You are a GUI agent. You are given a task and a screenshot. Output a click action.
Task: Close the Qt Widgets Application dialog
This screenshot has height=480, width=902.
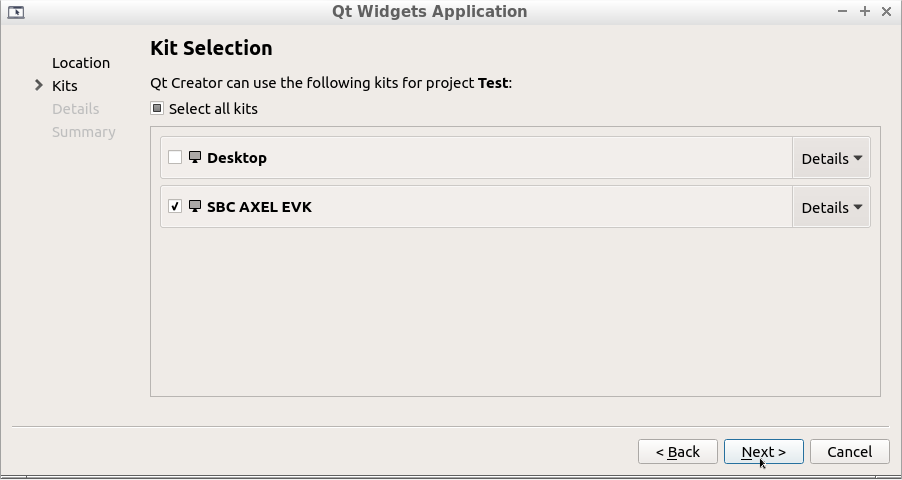[x=886, y=12]
